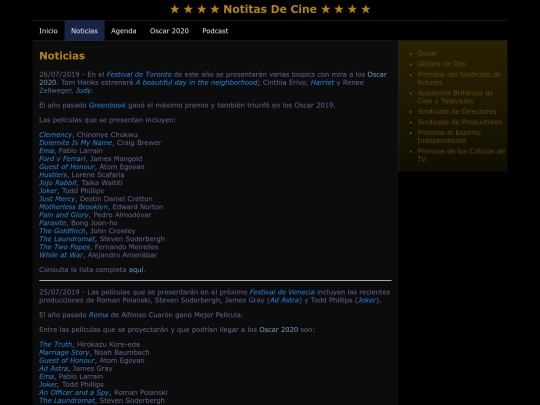
Task: Follow the While at War link
Action: [61, 255]
